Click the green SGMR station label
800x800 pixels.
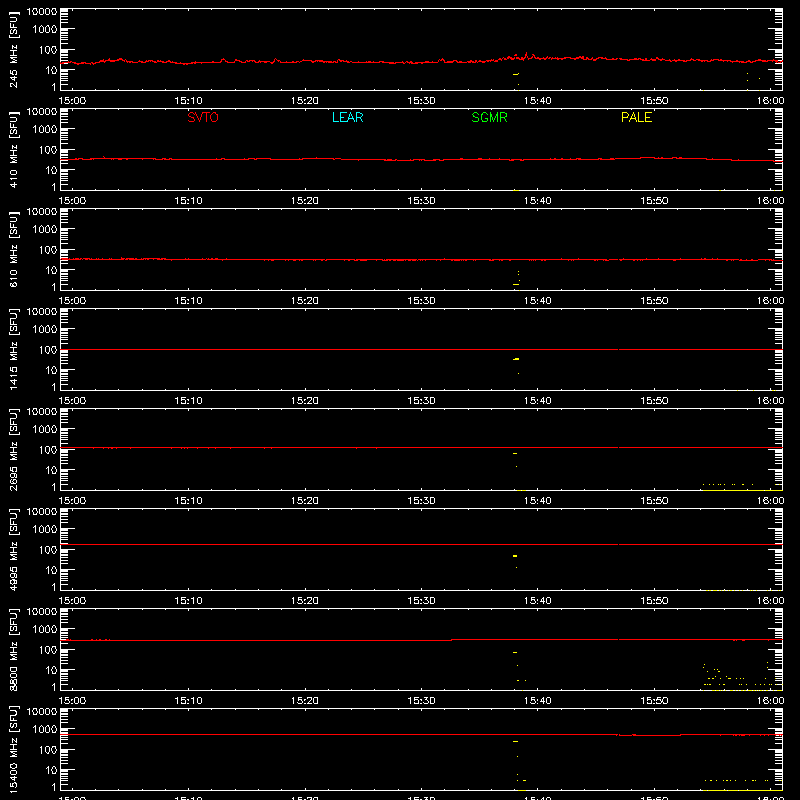coord(489,117)
